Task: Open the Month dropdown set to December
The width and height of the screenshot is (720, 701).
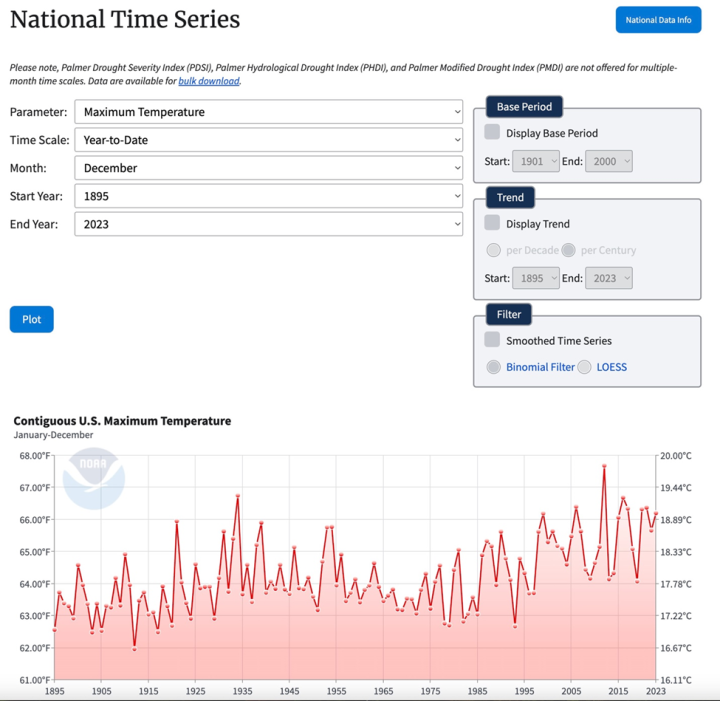Action: point(269,168)
